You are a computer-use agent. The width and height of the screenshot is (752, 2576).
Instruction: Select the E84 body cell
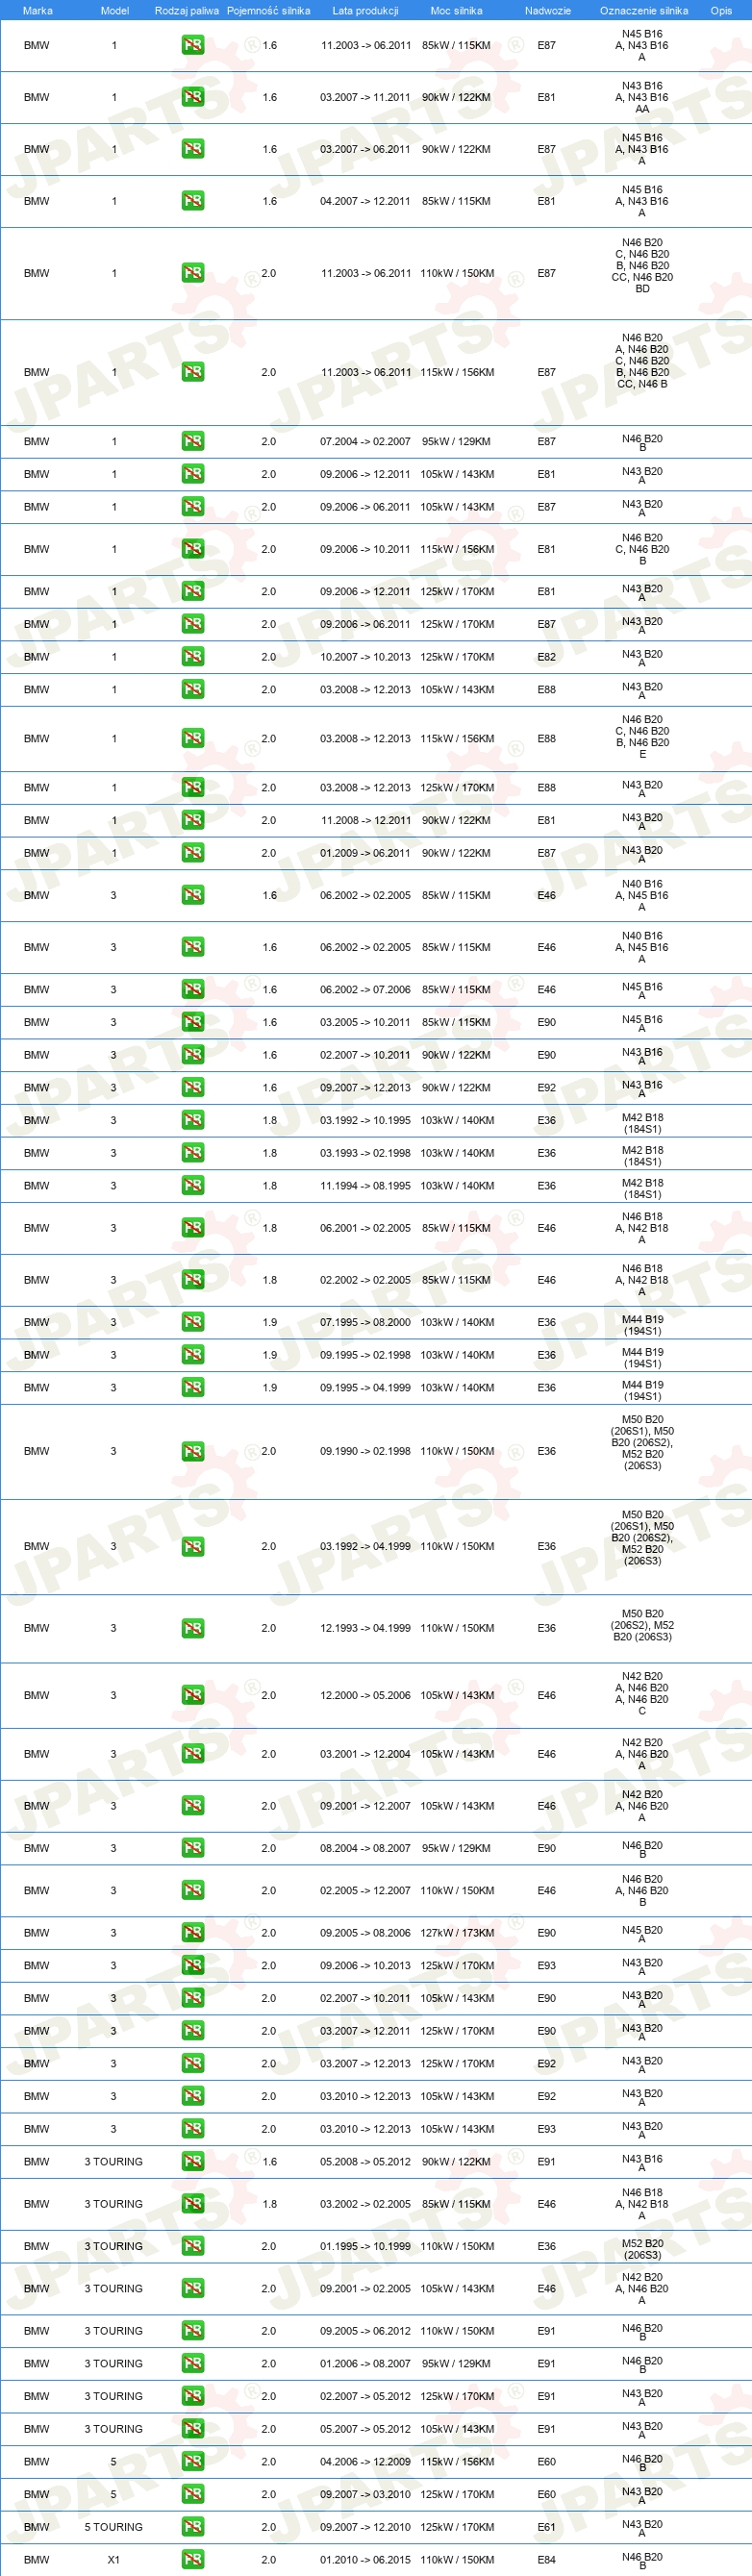[546, 2560]
